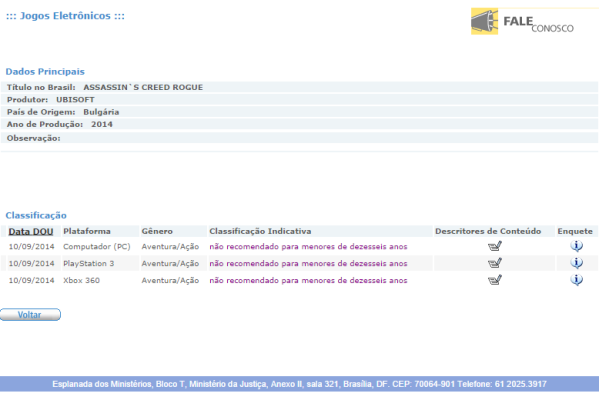Screen dimensions: 599x400
Task: Open content descriptors for Computador (PC) row
Action: (x=495, y=246)
